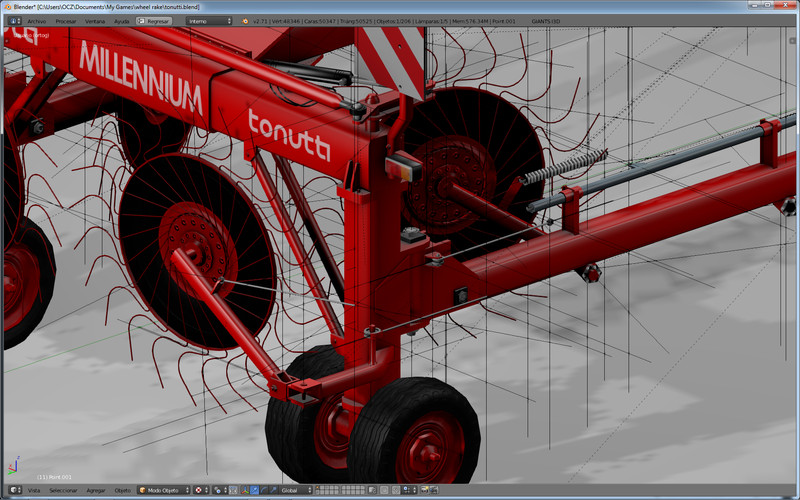800x500 pixels.
Task: Select the scale manipulator icon
Action: 273,491
